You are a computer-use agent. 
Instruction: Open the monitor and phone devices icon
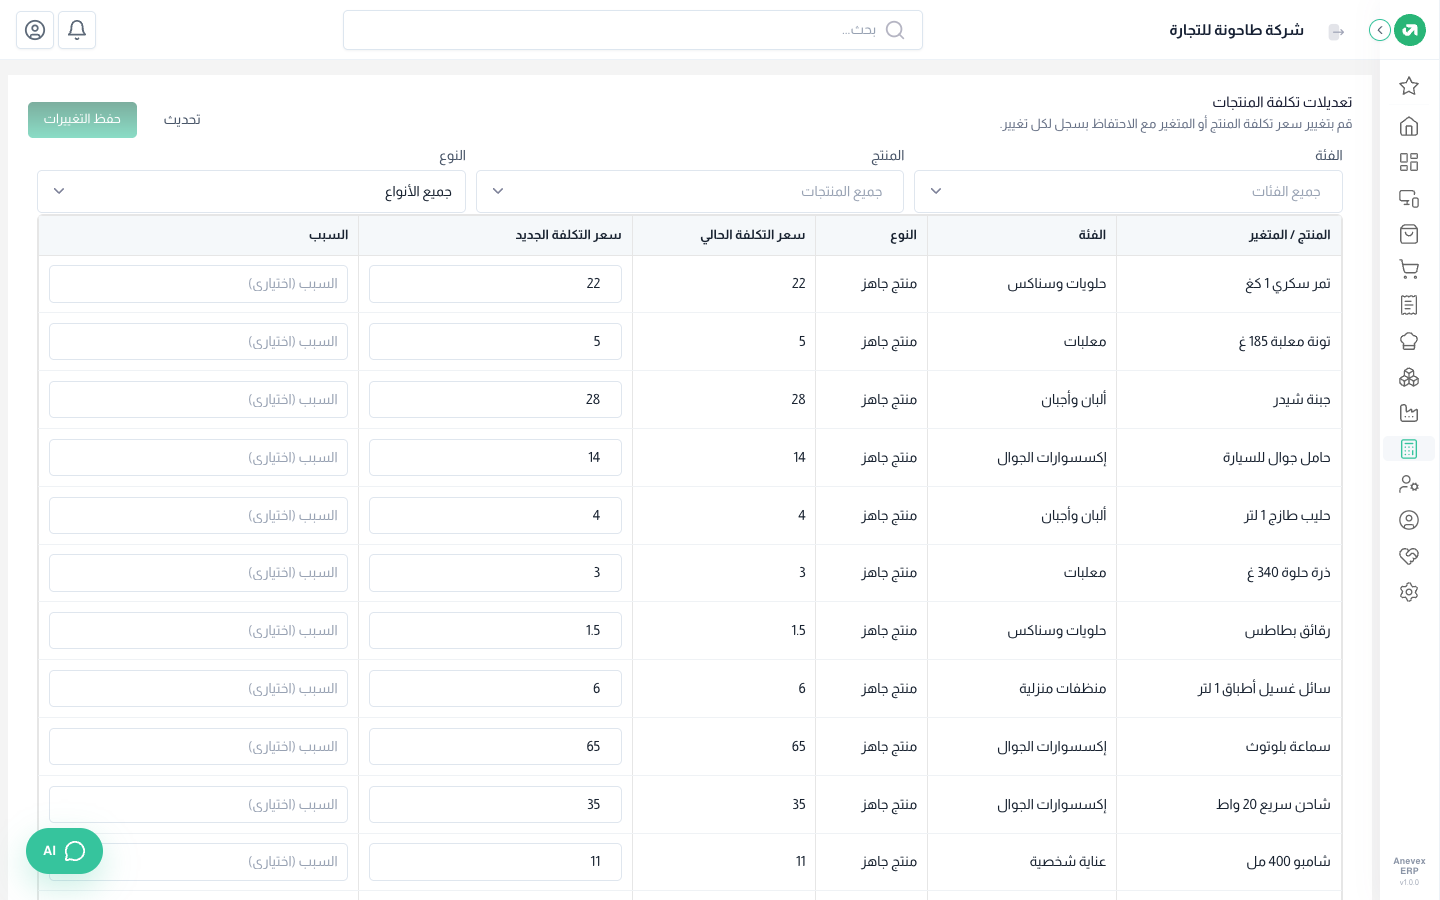[x=1409, y=198]
